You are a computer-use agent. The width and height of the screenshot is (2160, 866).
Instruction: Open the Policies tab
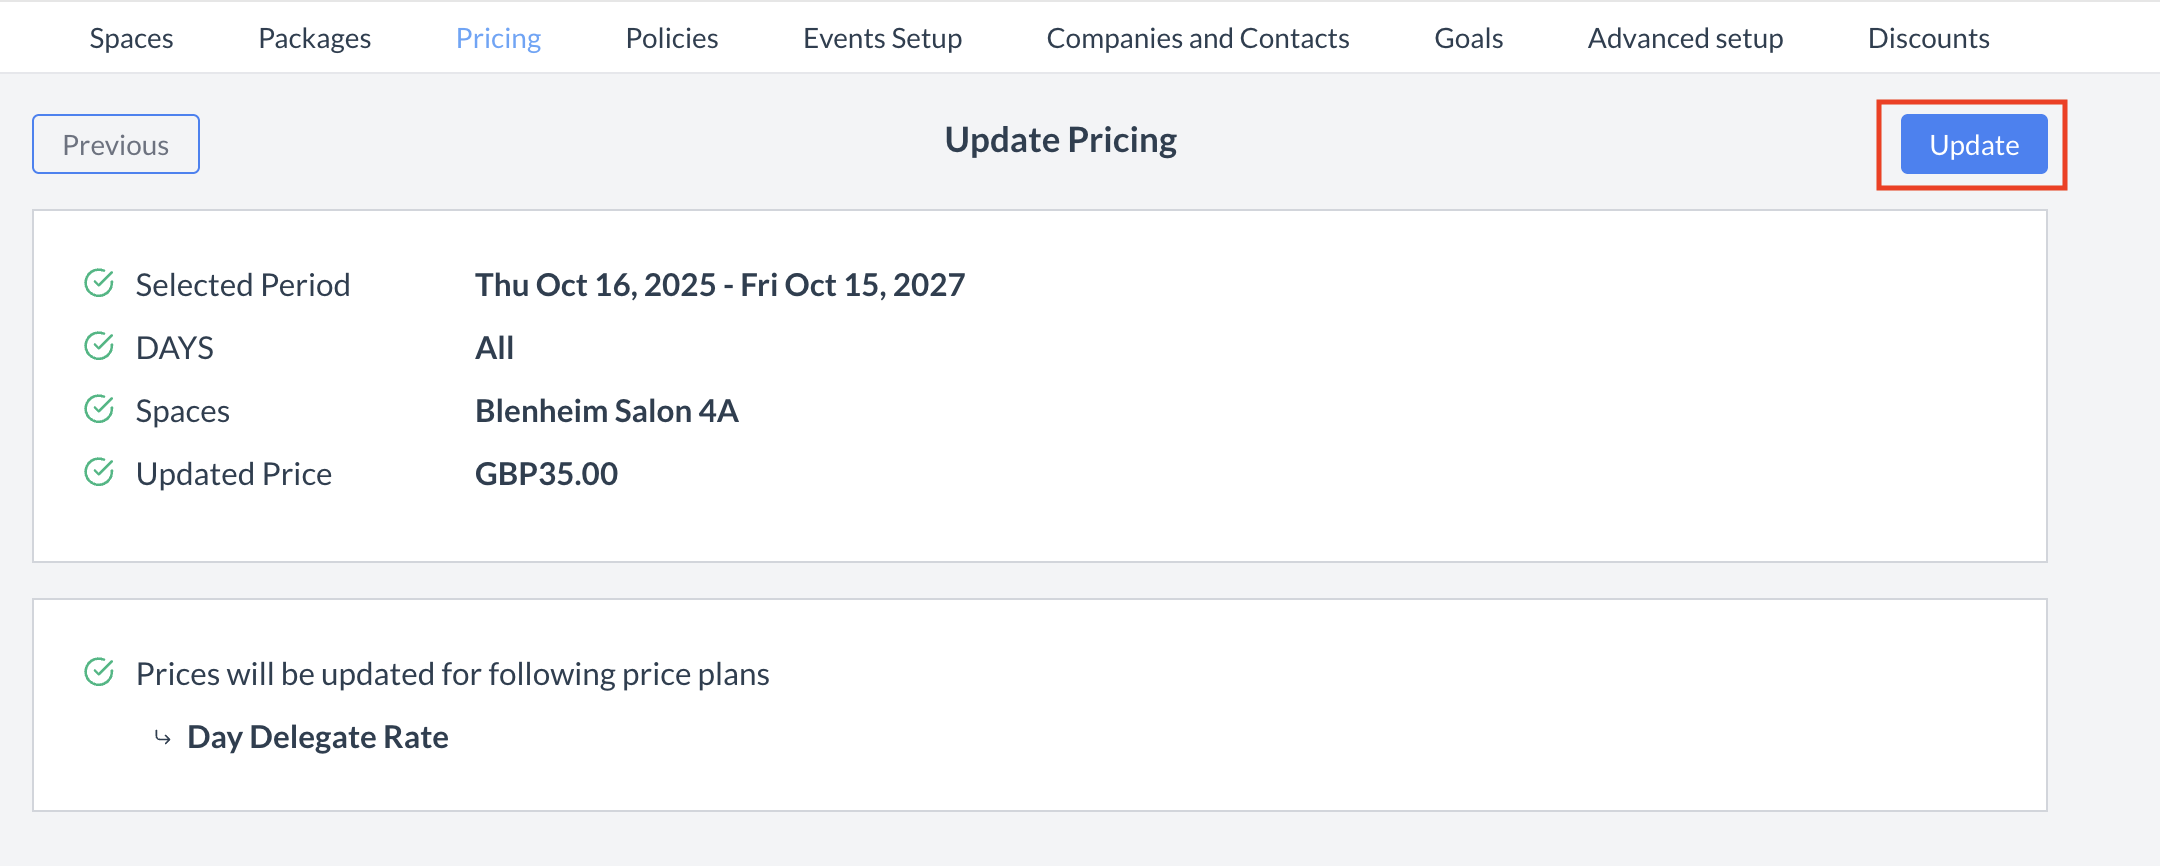click(x=671, y=38)
